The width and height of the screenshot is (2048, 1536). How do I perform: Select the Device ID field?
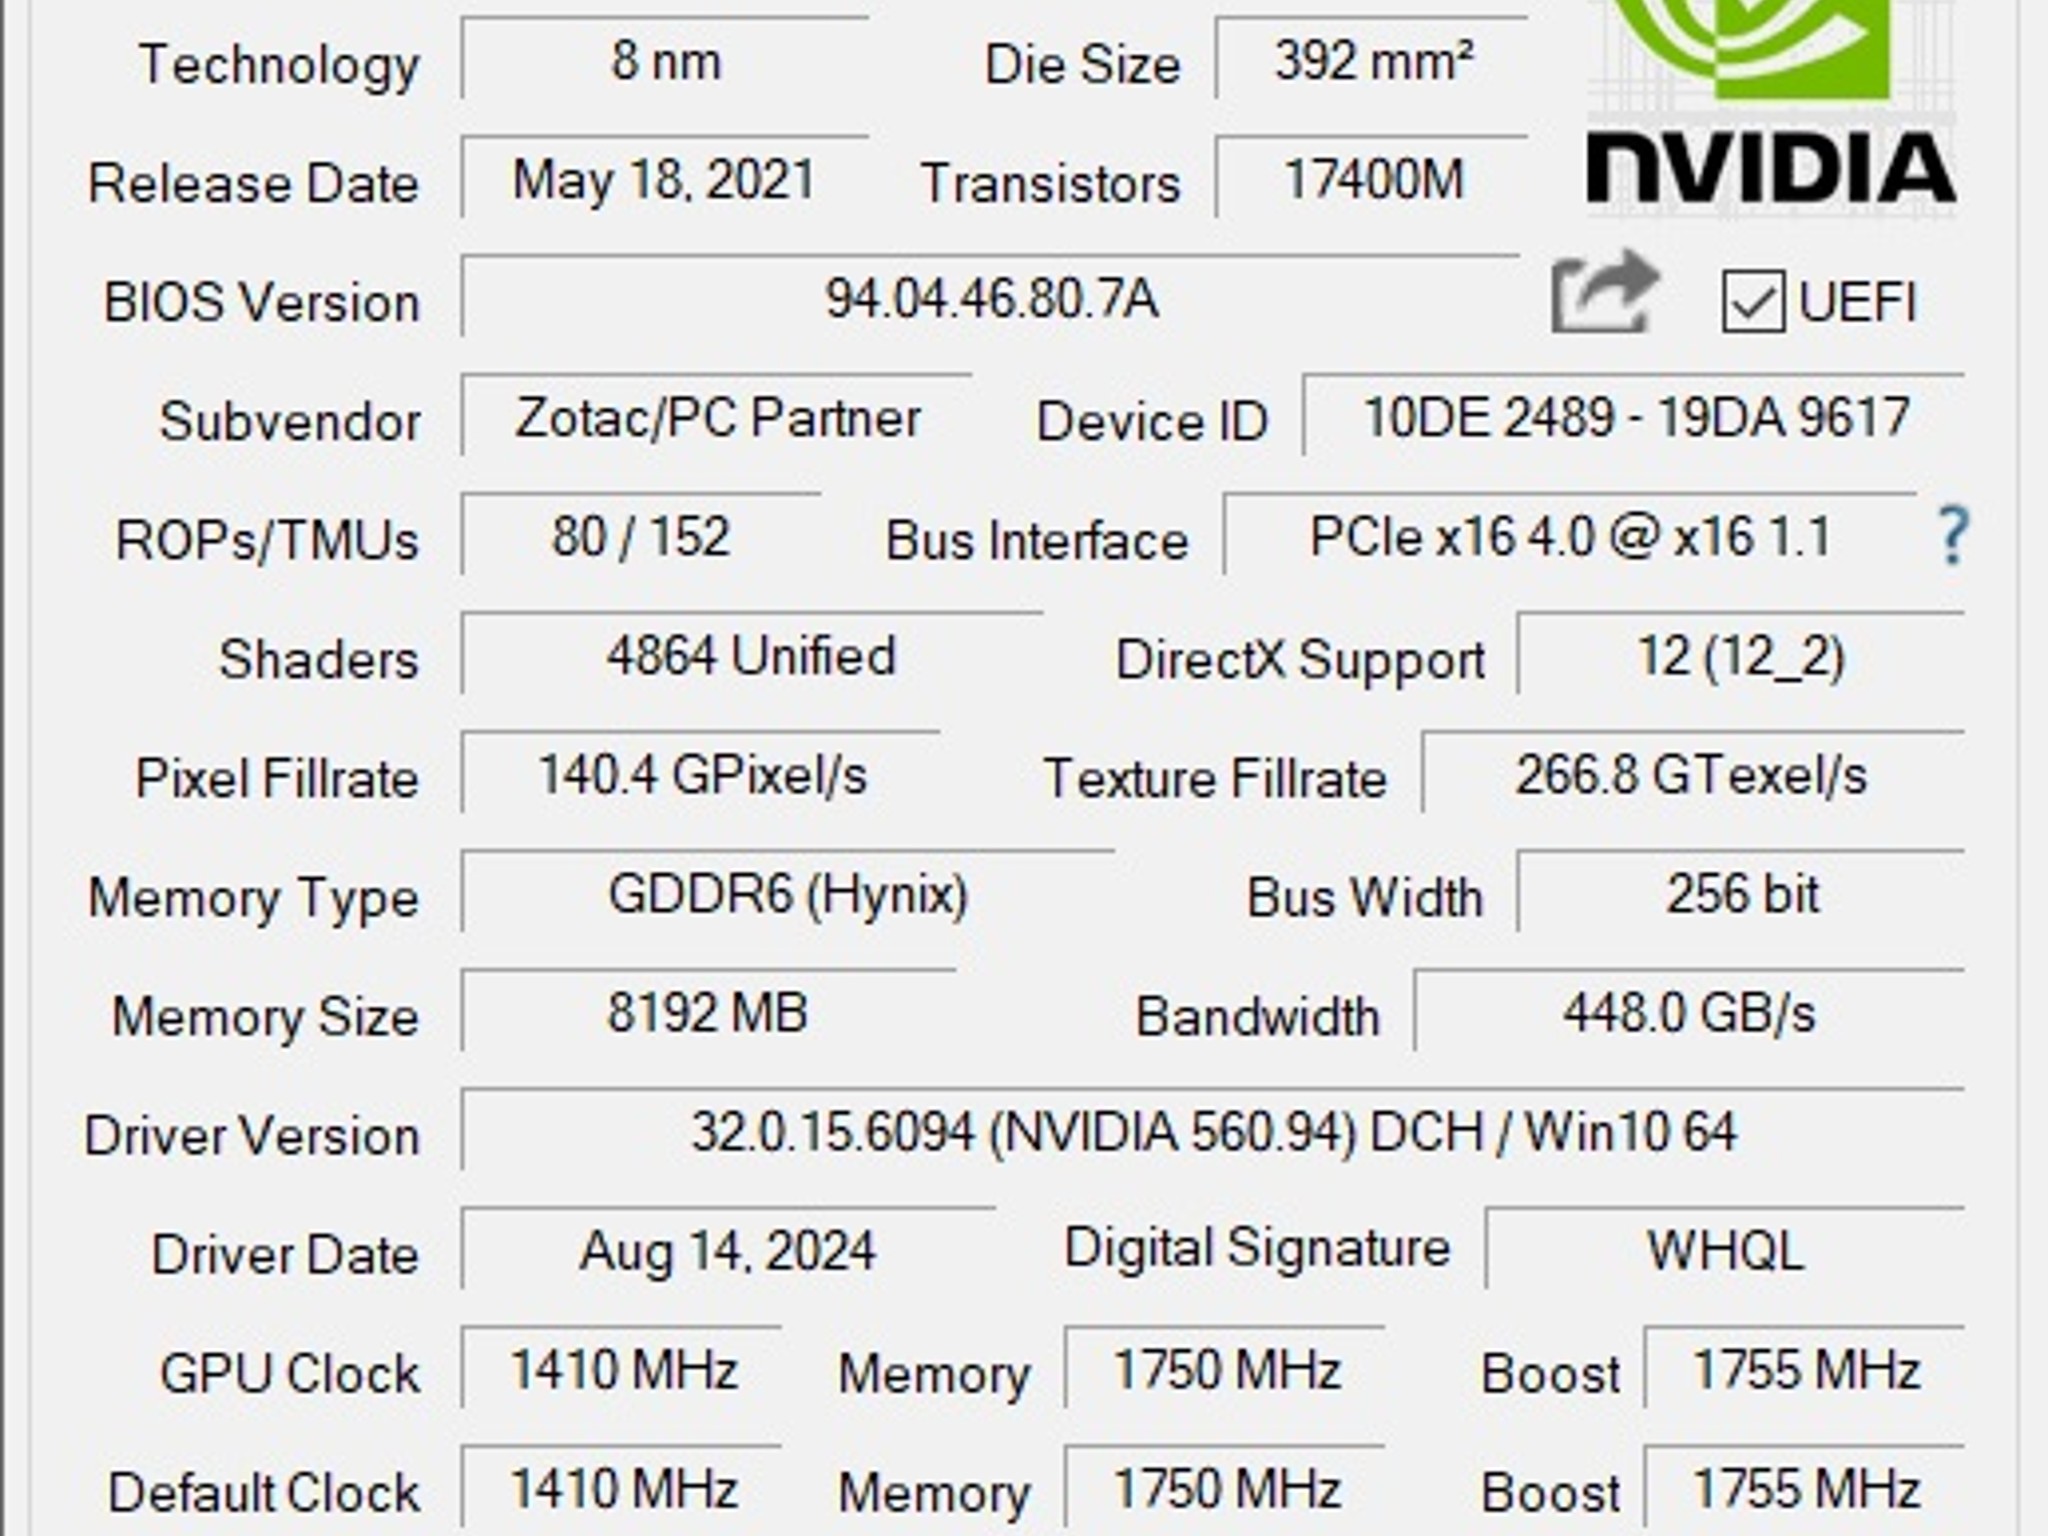coord(1634,416)
